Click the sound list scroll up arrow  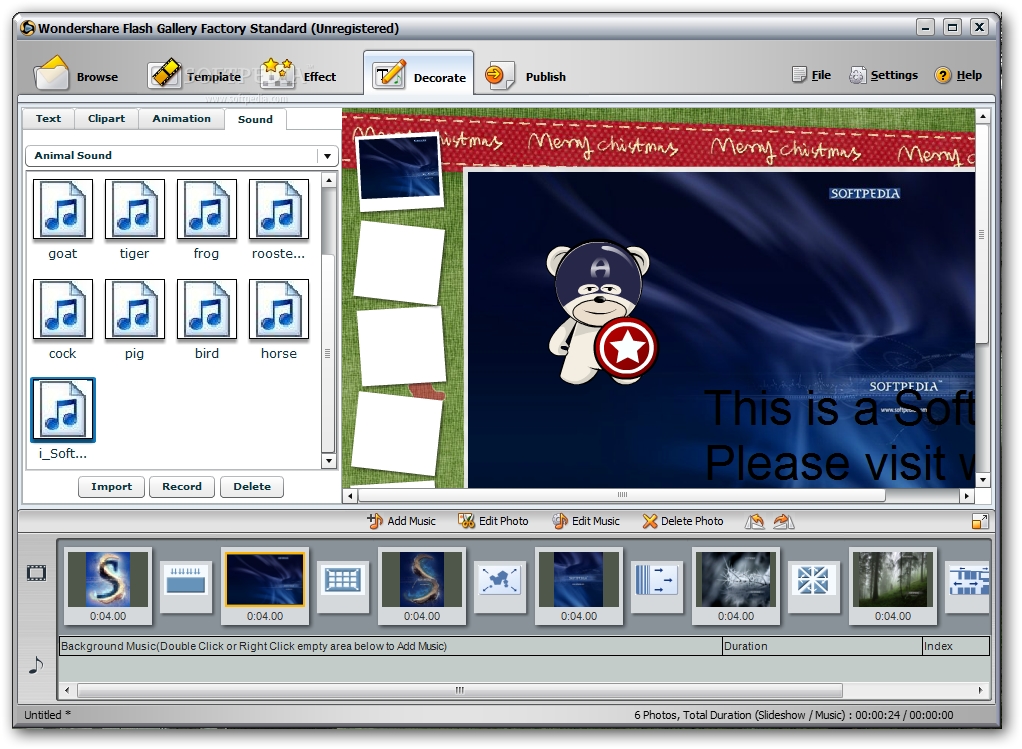pos(328,180)
